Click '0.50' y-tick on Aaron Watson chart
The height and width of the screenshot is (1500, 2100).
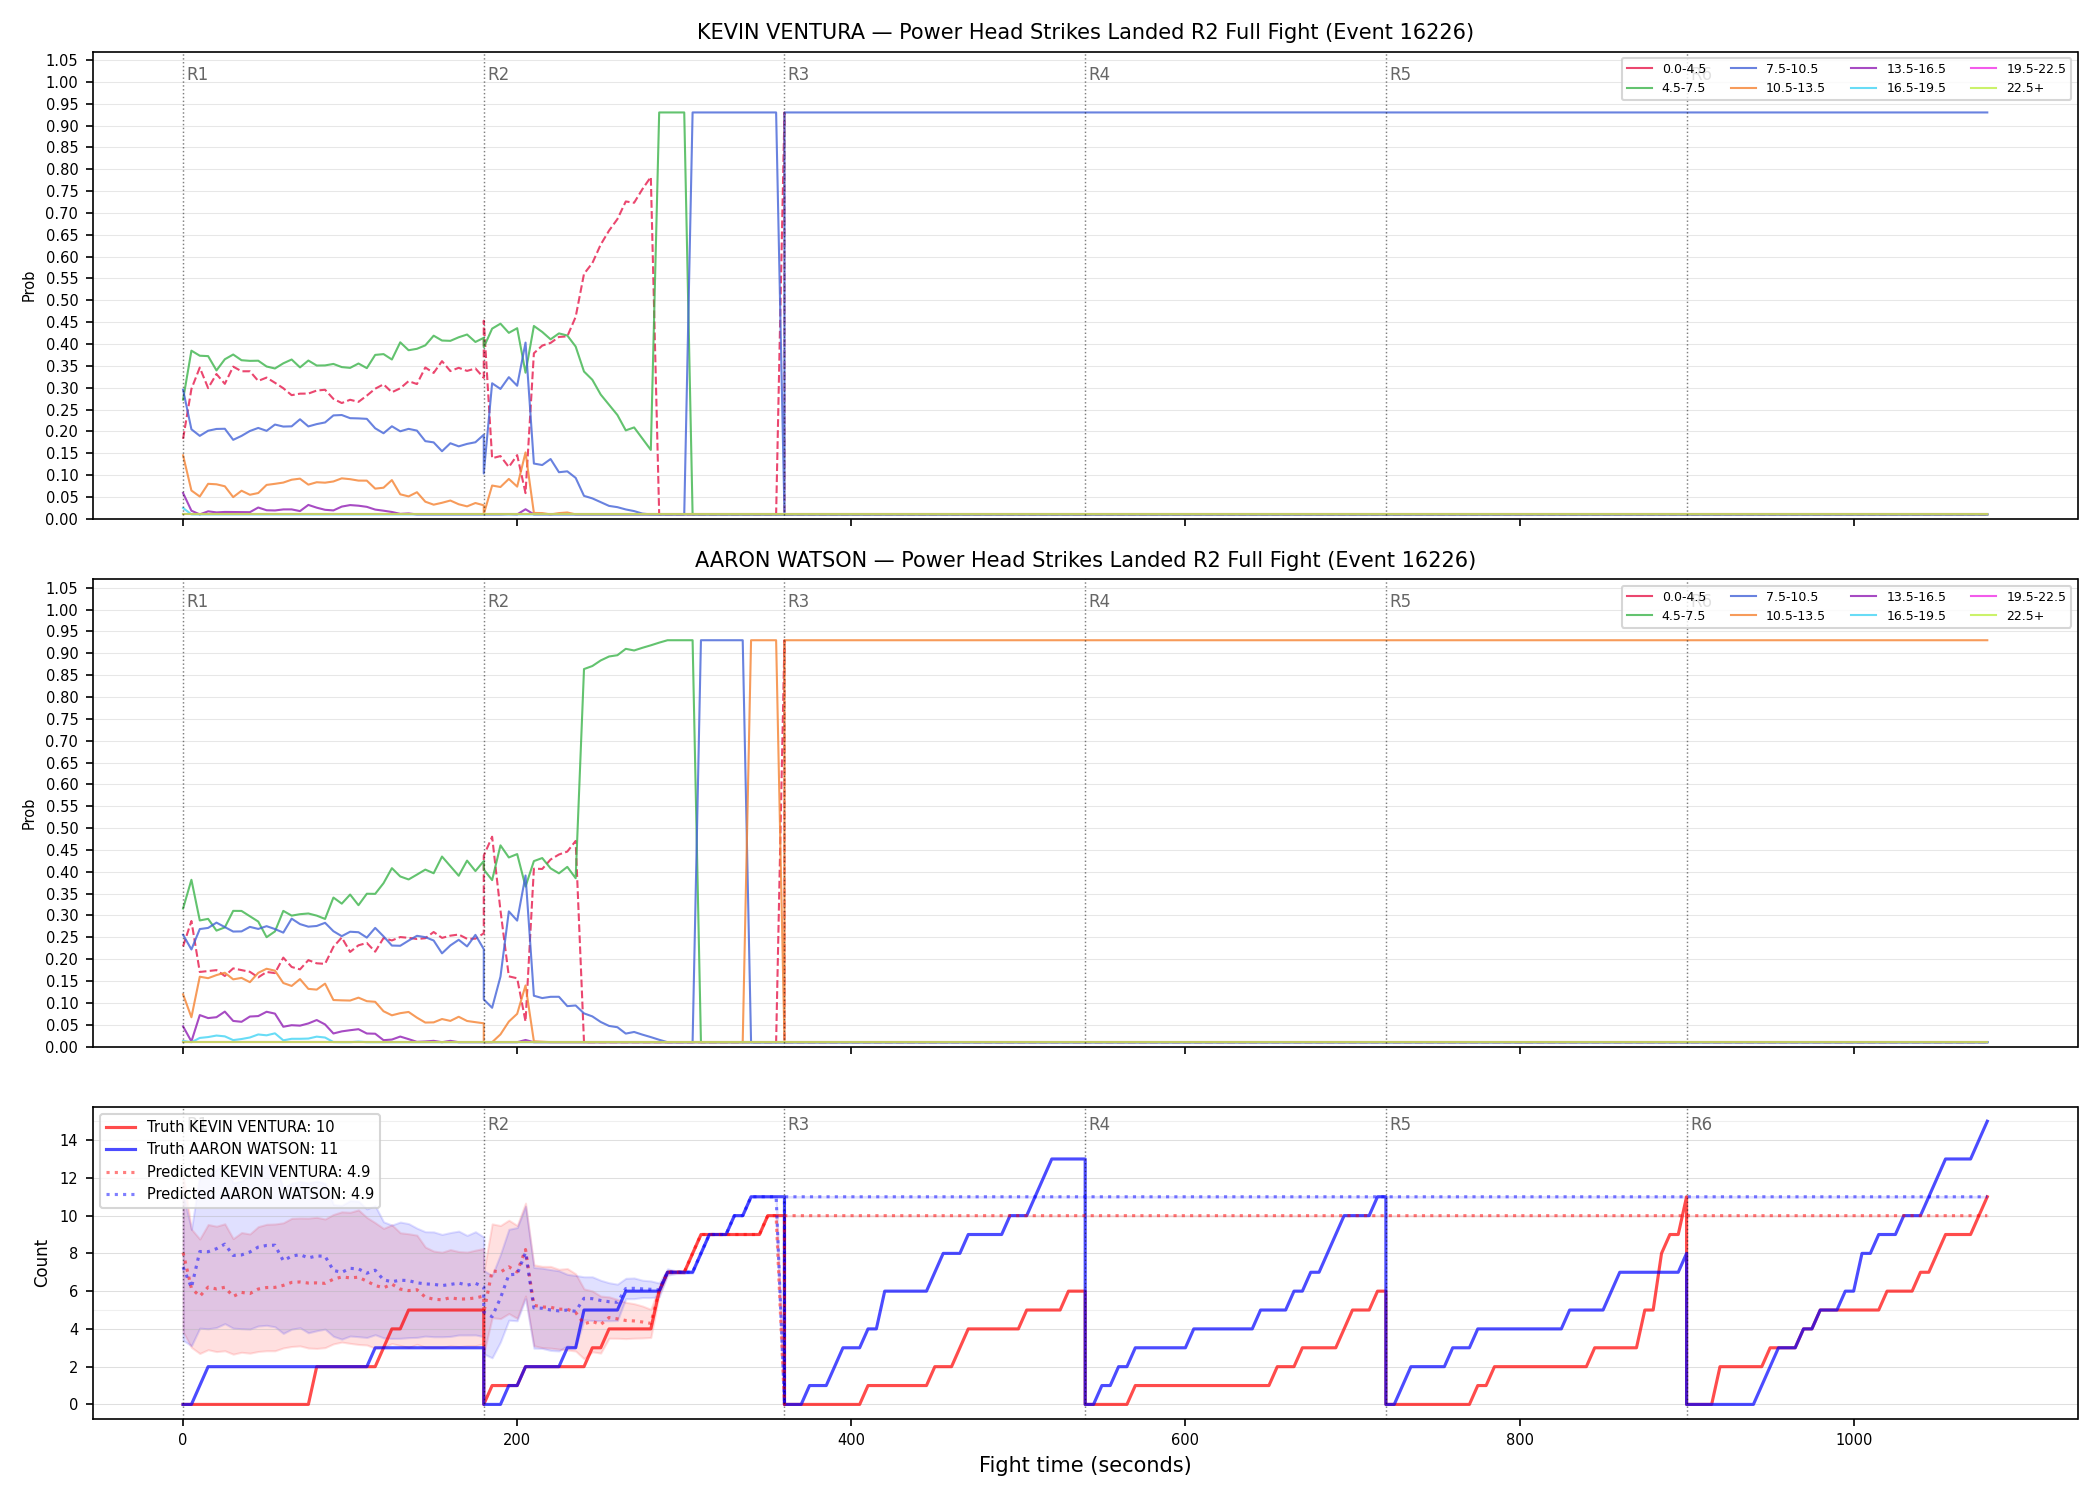pos(62,828)
